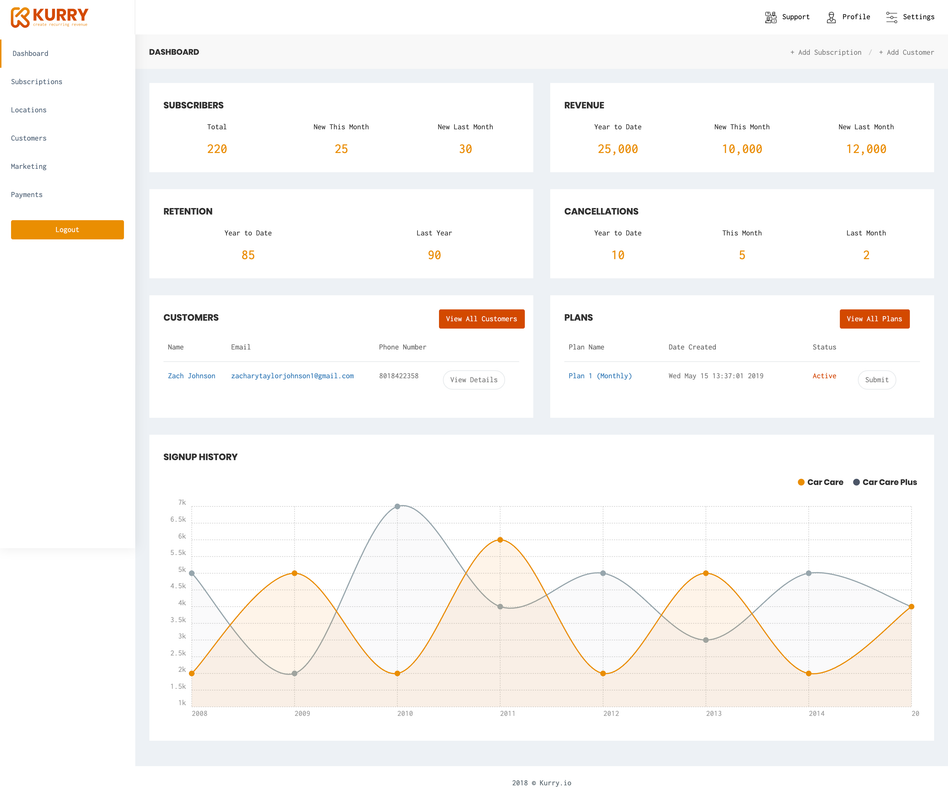Click Car Care Plus 2013 data point at 3k
The width and height of the screenshot is (948, 800).
click(706, 640)
